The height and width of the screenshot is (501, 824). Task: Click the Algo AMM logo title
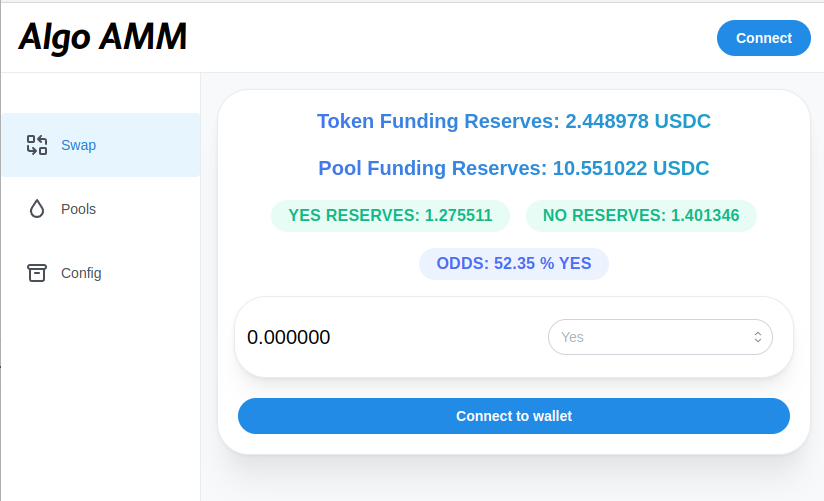coord(103,37)
